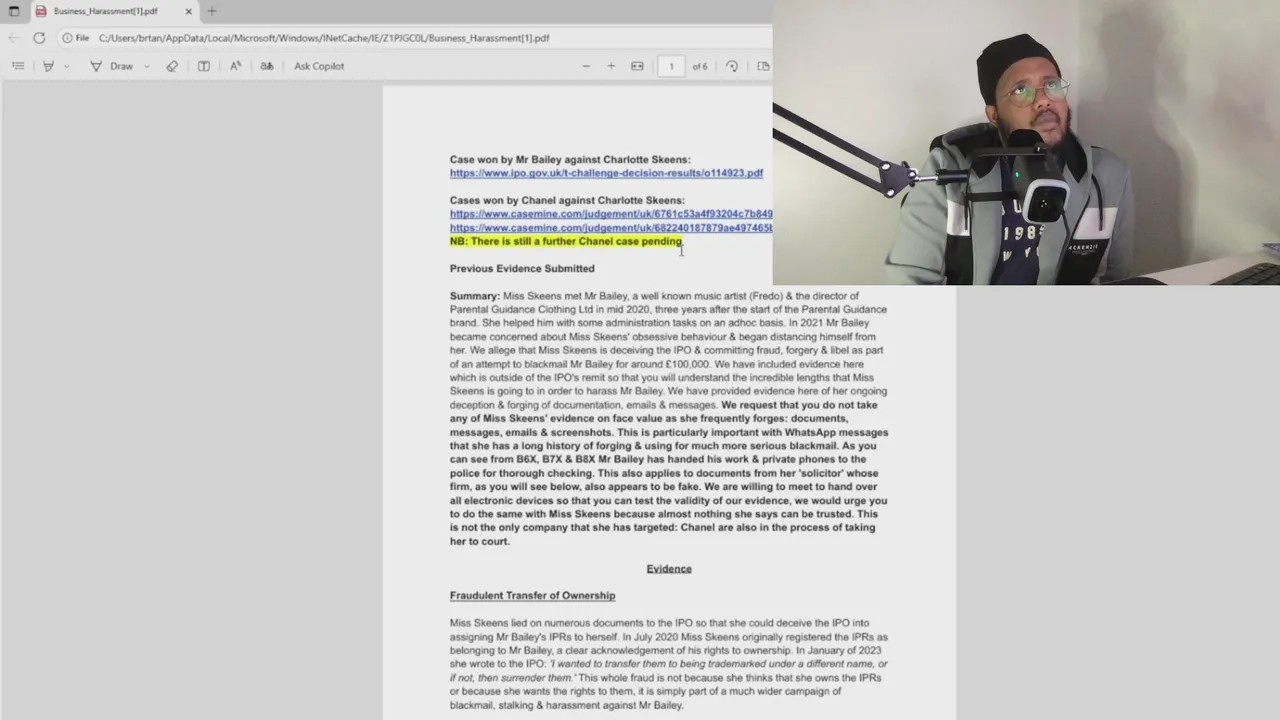Open Ask Copilot

(319, 66)
